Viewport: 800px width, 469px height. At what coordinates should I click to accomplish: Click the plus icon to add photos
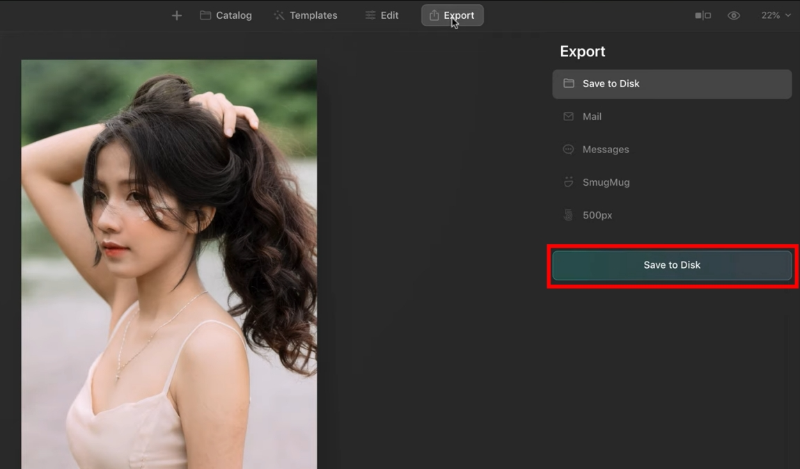tap(177, 15)
